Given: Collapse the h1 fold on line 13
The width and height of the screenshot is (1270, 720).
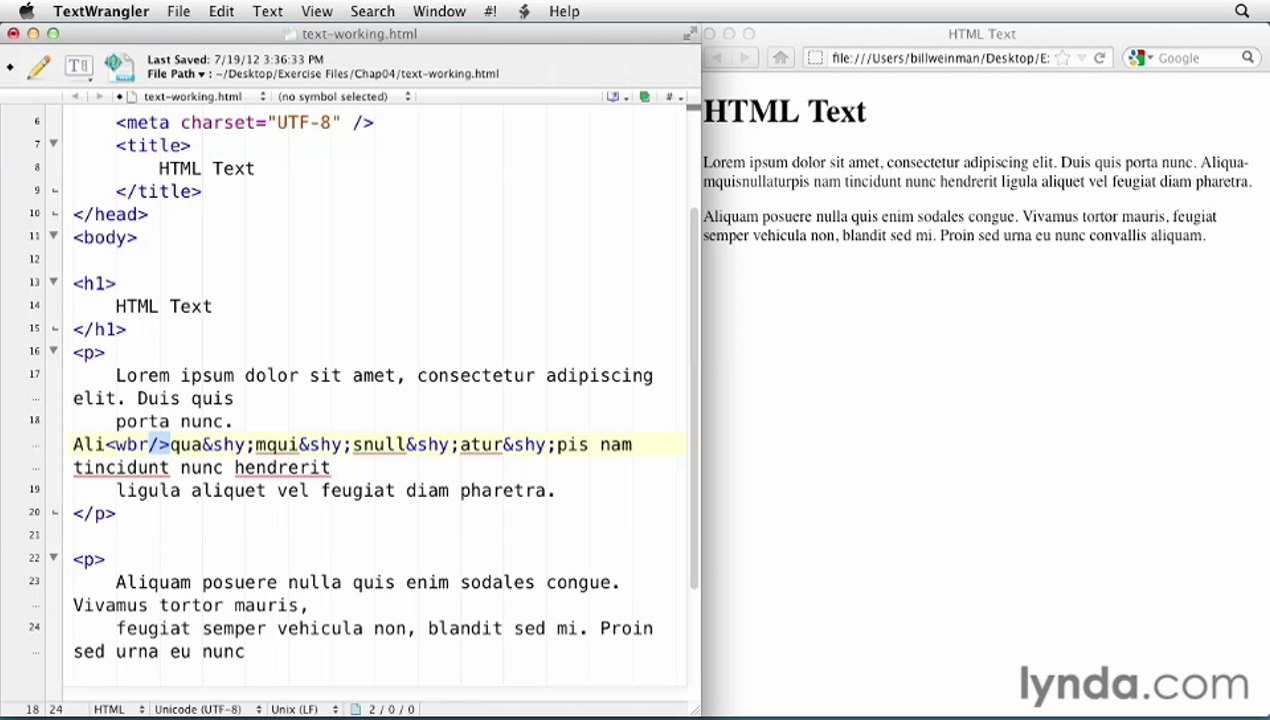Looking at the screenshot, I should click(x=54, y=282).
